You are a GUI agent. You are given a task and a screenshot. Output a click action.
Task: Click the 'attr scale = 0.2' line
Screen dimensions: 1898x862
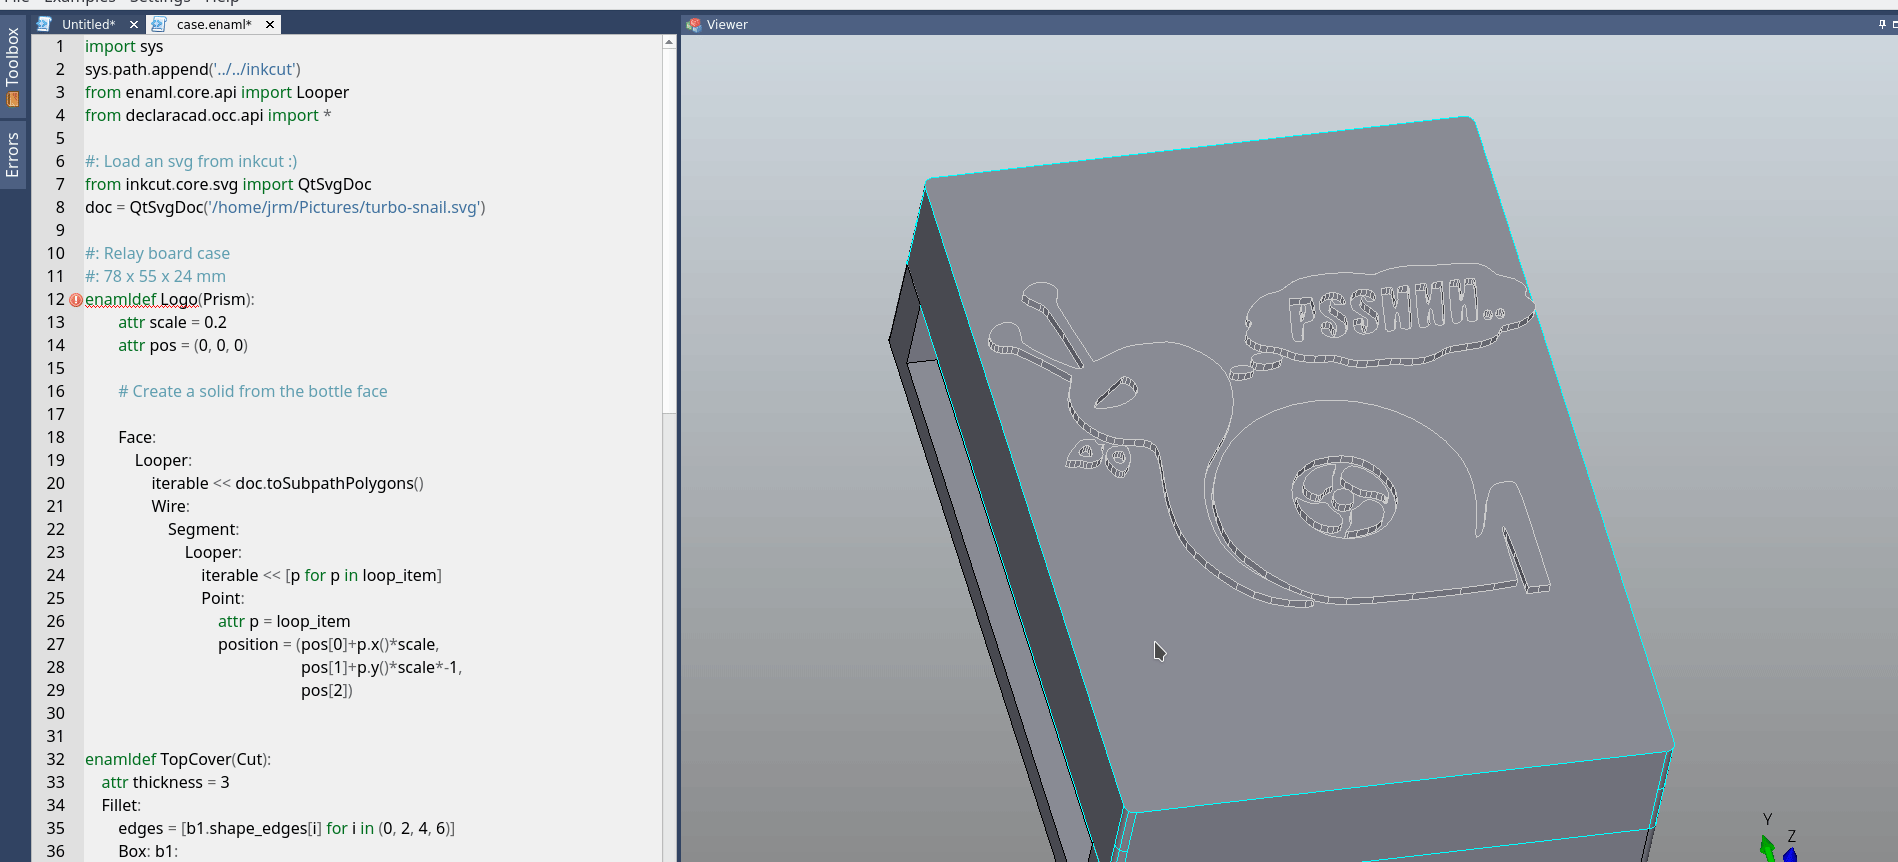[172, 322]
